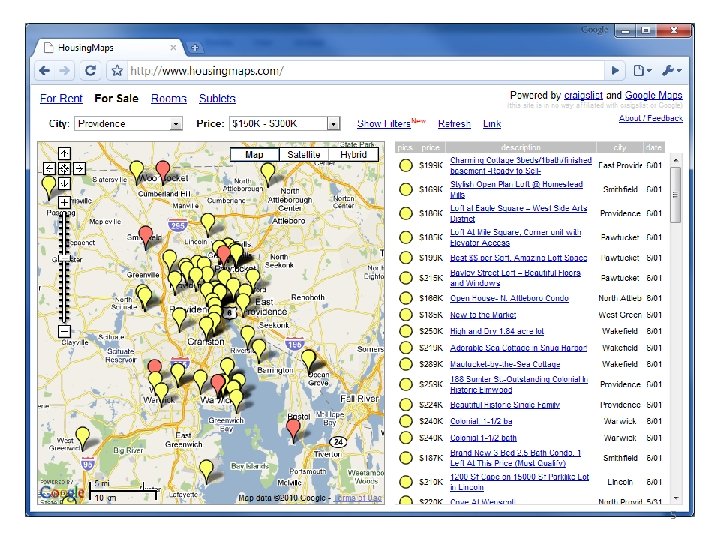
Task: Switch to Map view
Action: (x=254, y=155)
